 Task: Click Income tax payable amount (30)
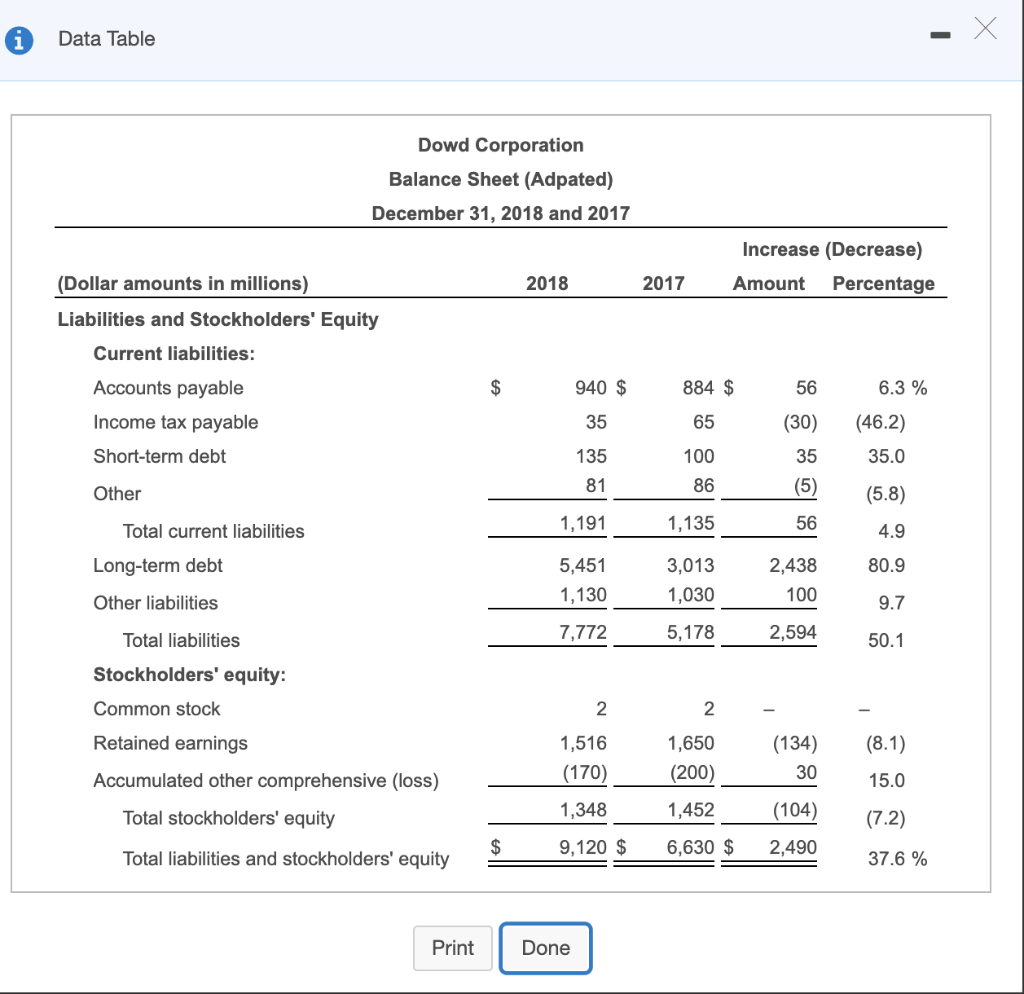pos(801,422)
